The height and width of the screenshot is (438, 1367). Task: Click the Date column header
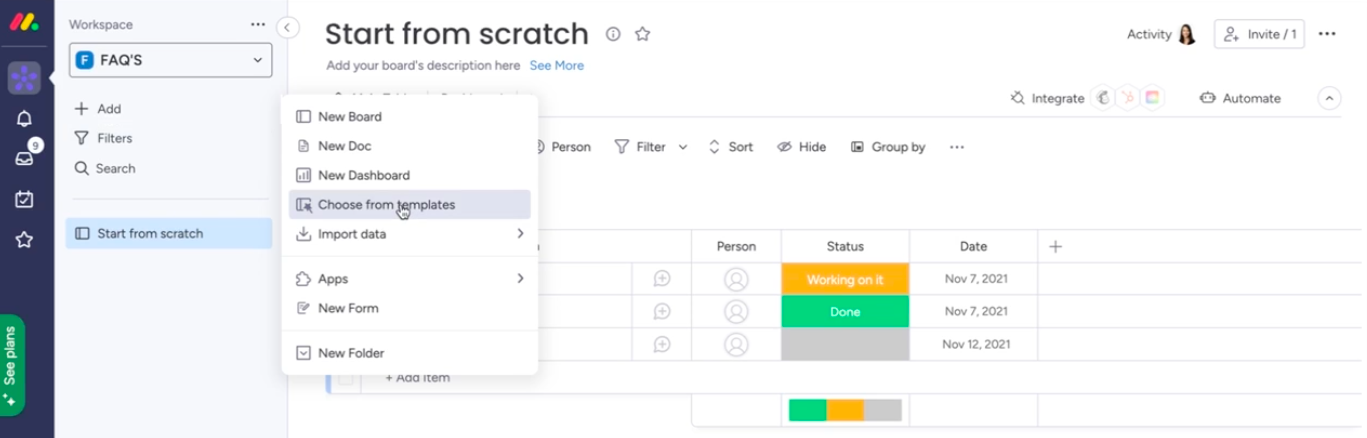coord(973,246)
